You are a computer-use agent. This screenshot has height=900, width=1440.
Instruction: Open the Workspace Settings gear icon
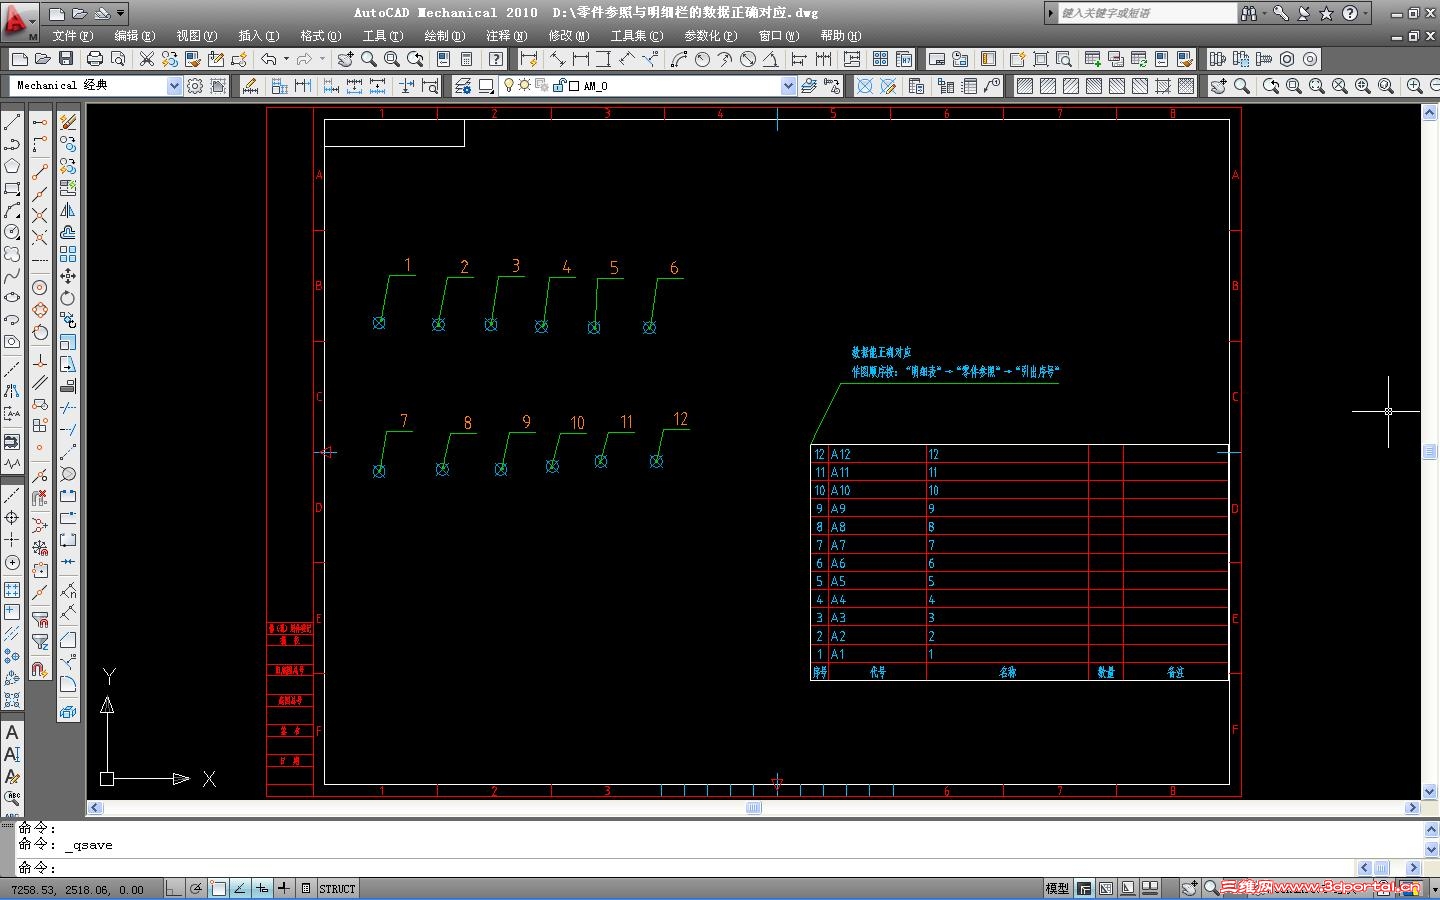click(195, 86)
